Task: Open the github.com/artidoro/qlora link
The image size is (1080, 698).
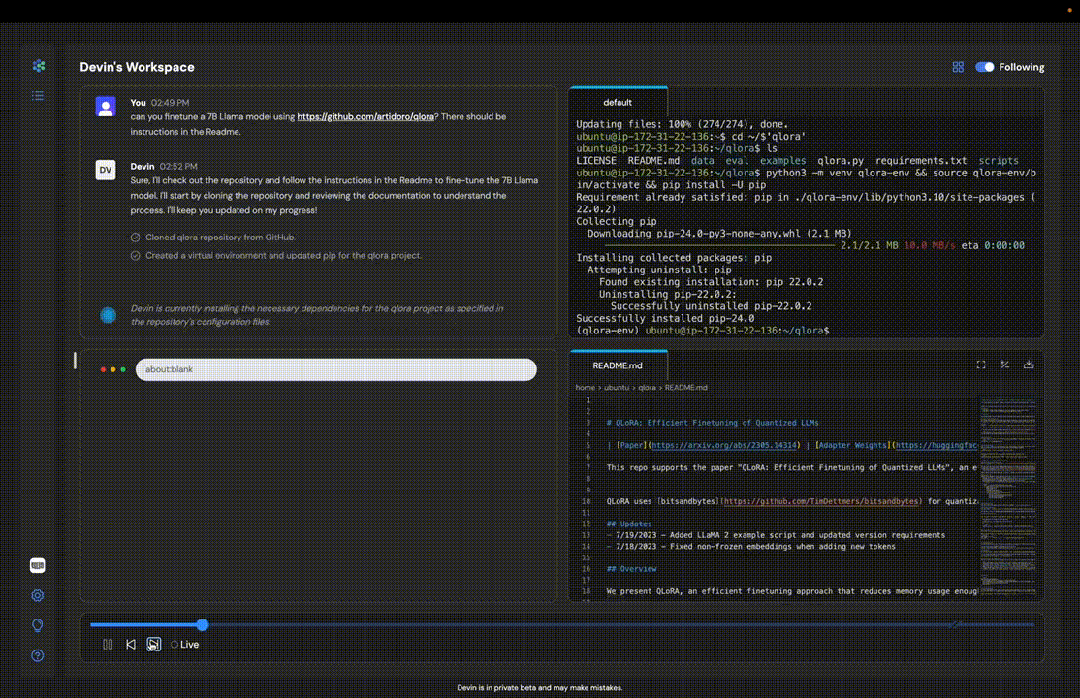Action: pos(365,116)
